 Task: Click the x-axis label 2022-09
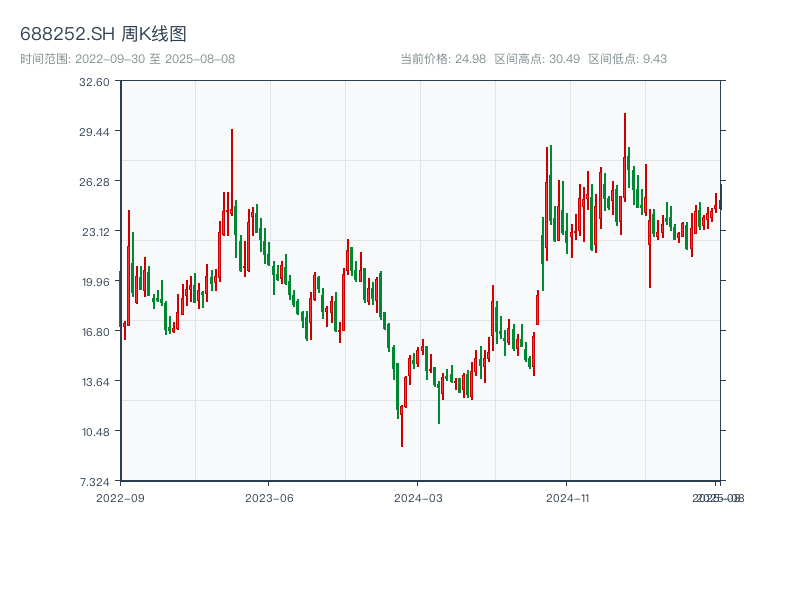120,498
